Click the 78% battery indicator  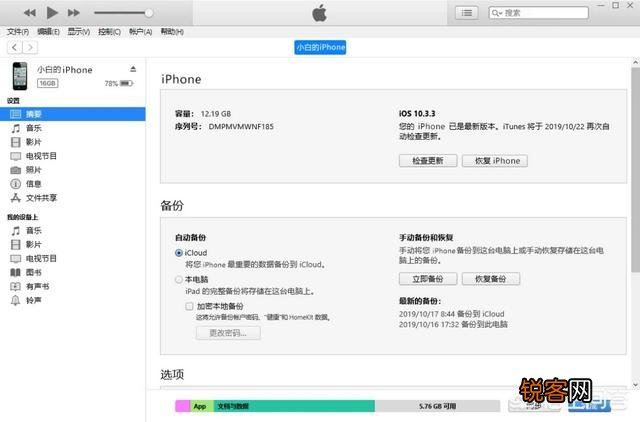tap(119, 83)
